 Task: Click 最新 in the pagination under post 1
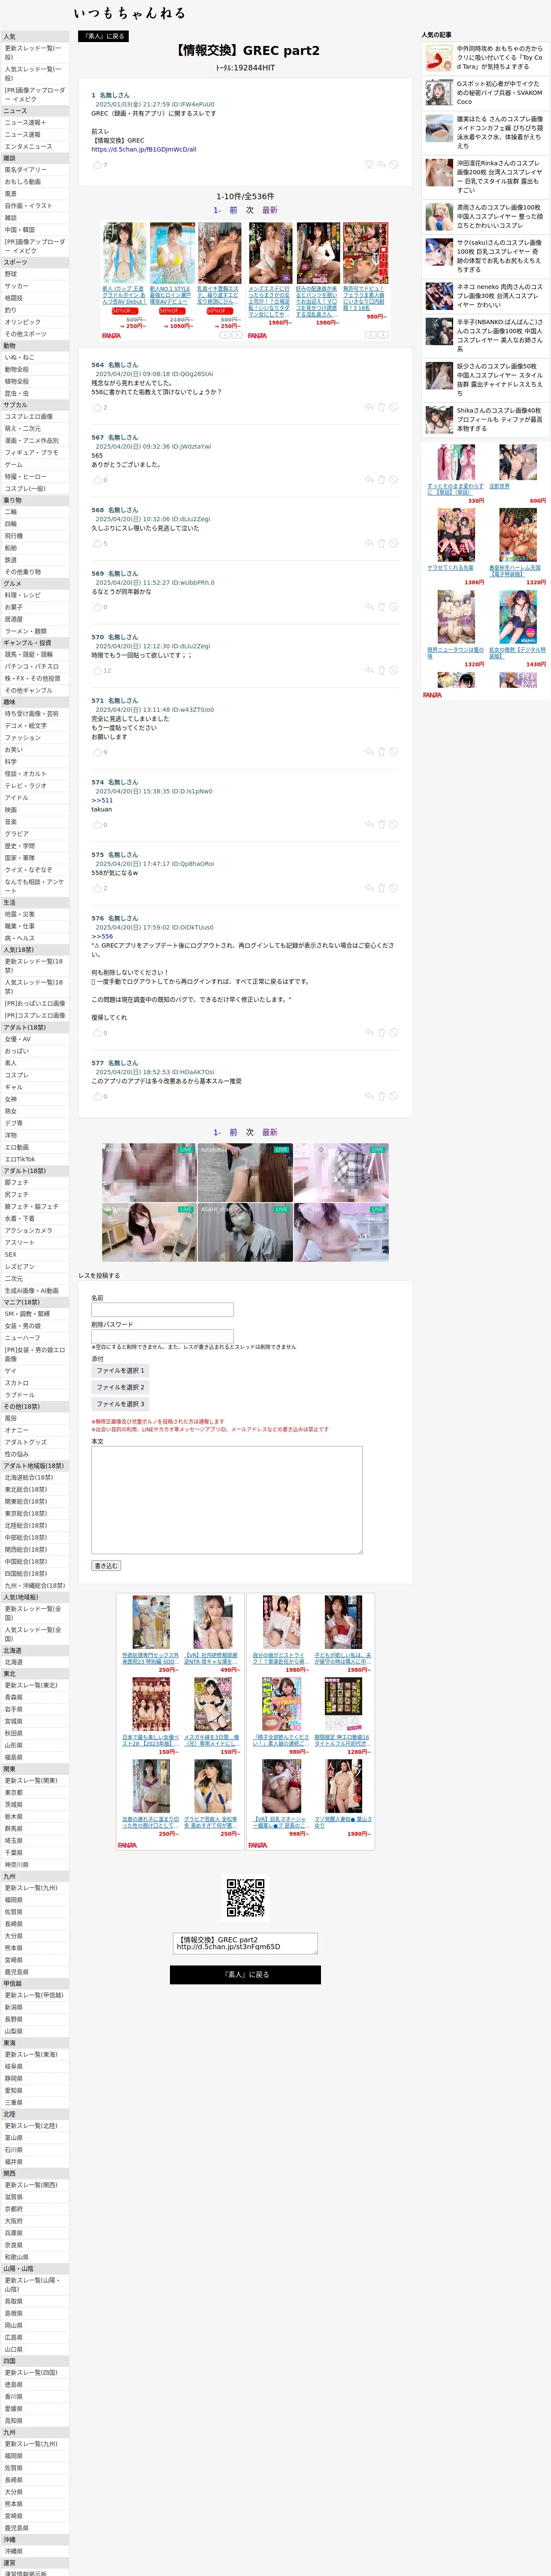click(270, 210)
